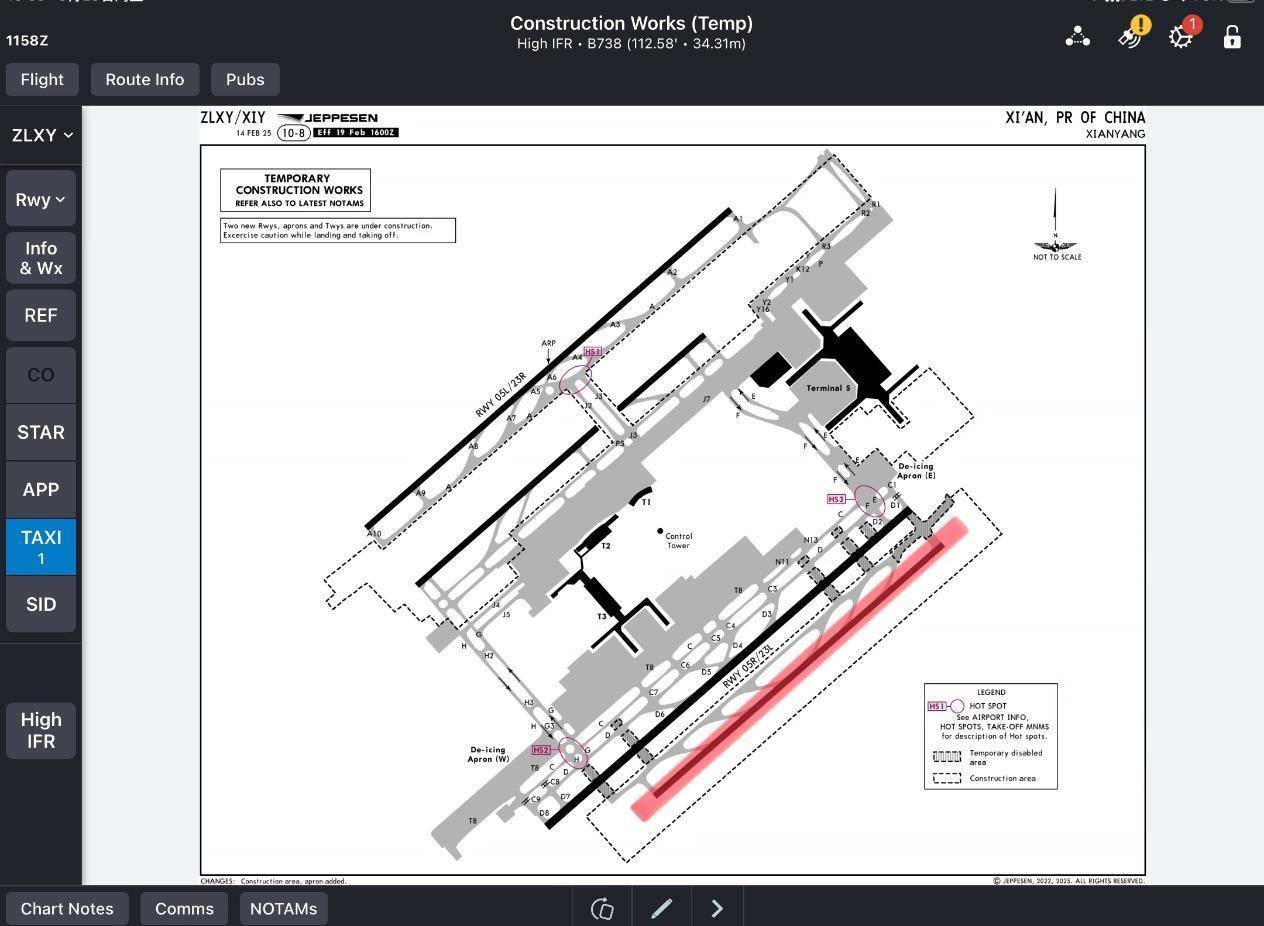Tap the T2 terminal label
Screen dimensions: 1264x926
pyautogui.click(x=606, y=546)
